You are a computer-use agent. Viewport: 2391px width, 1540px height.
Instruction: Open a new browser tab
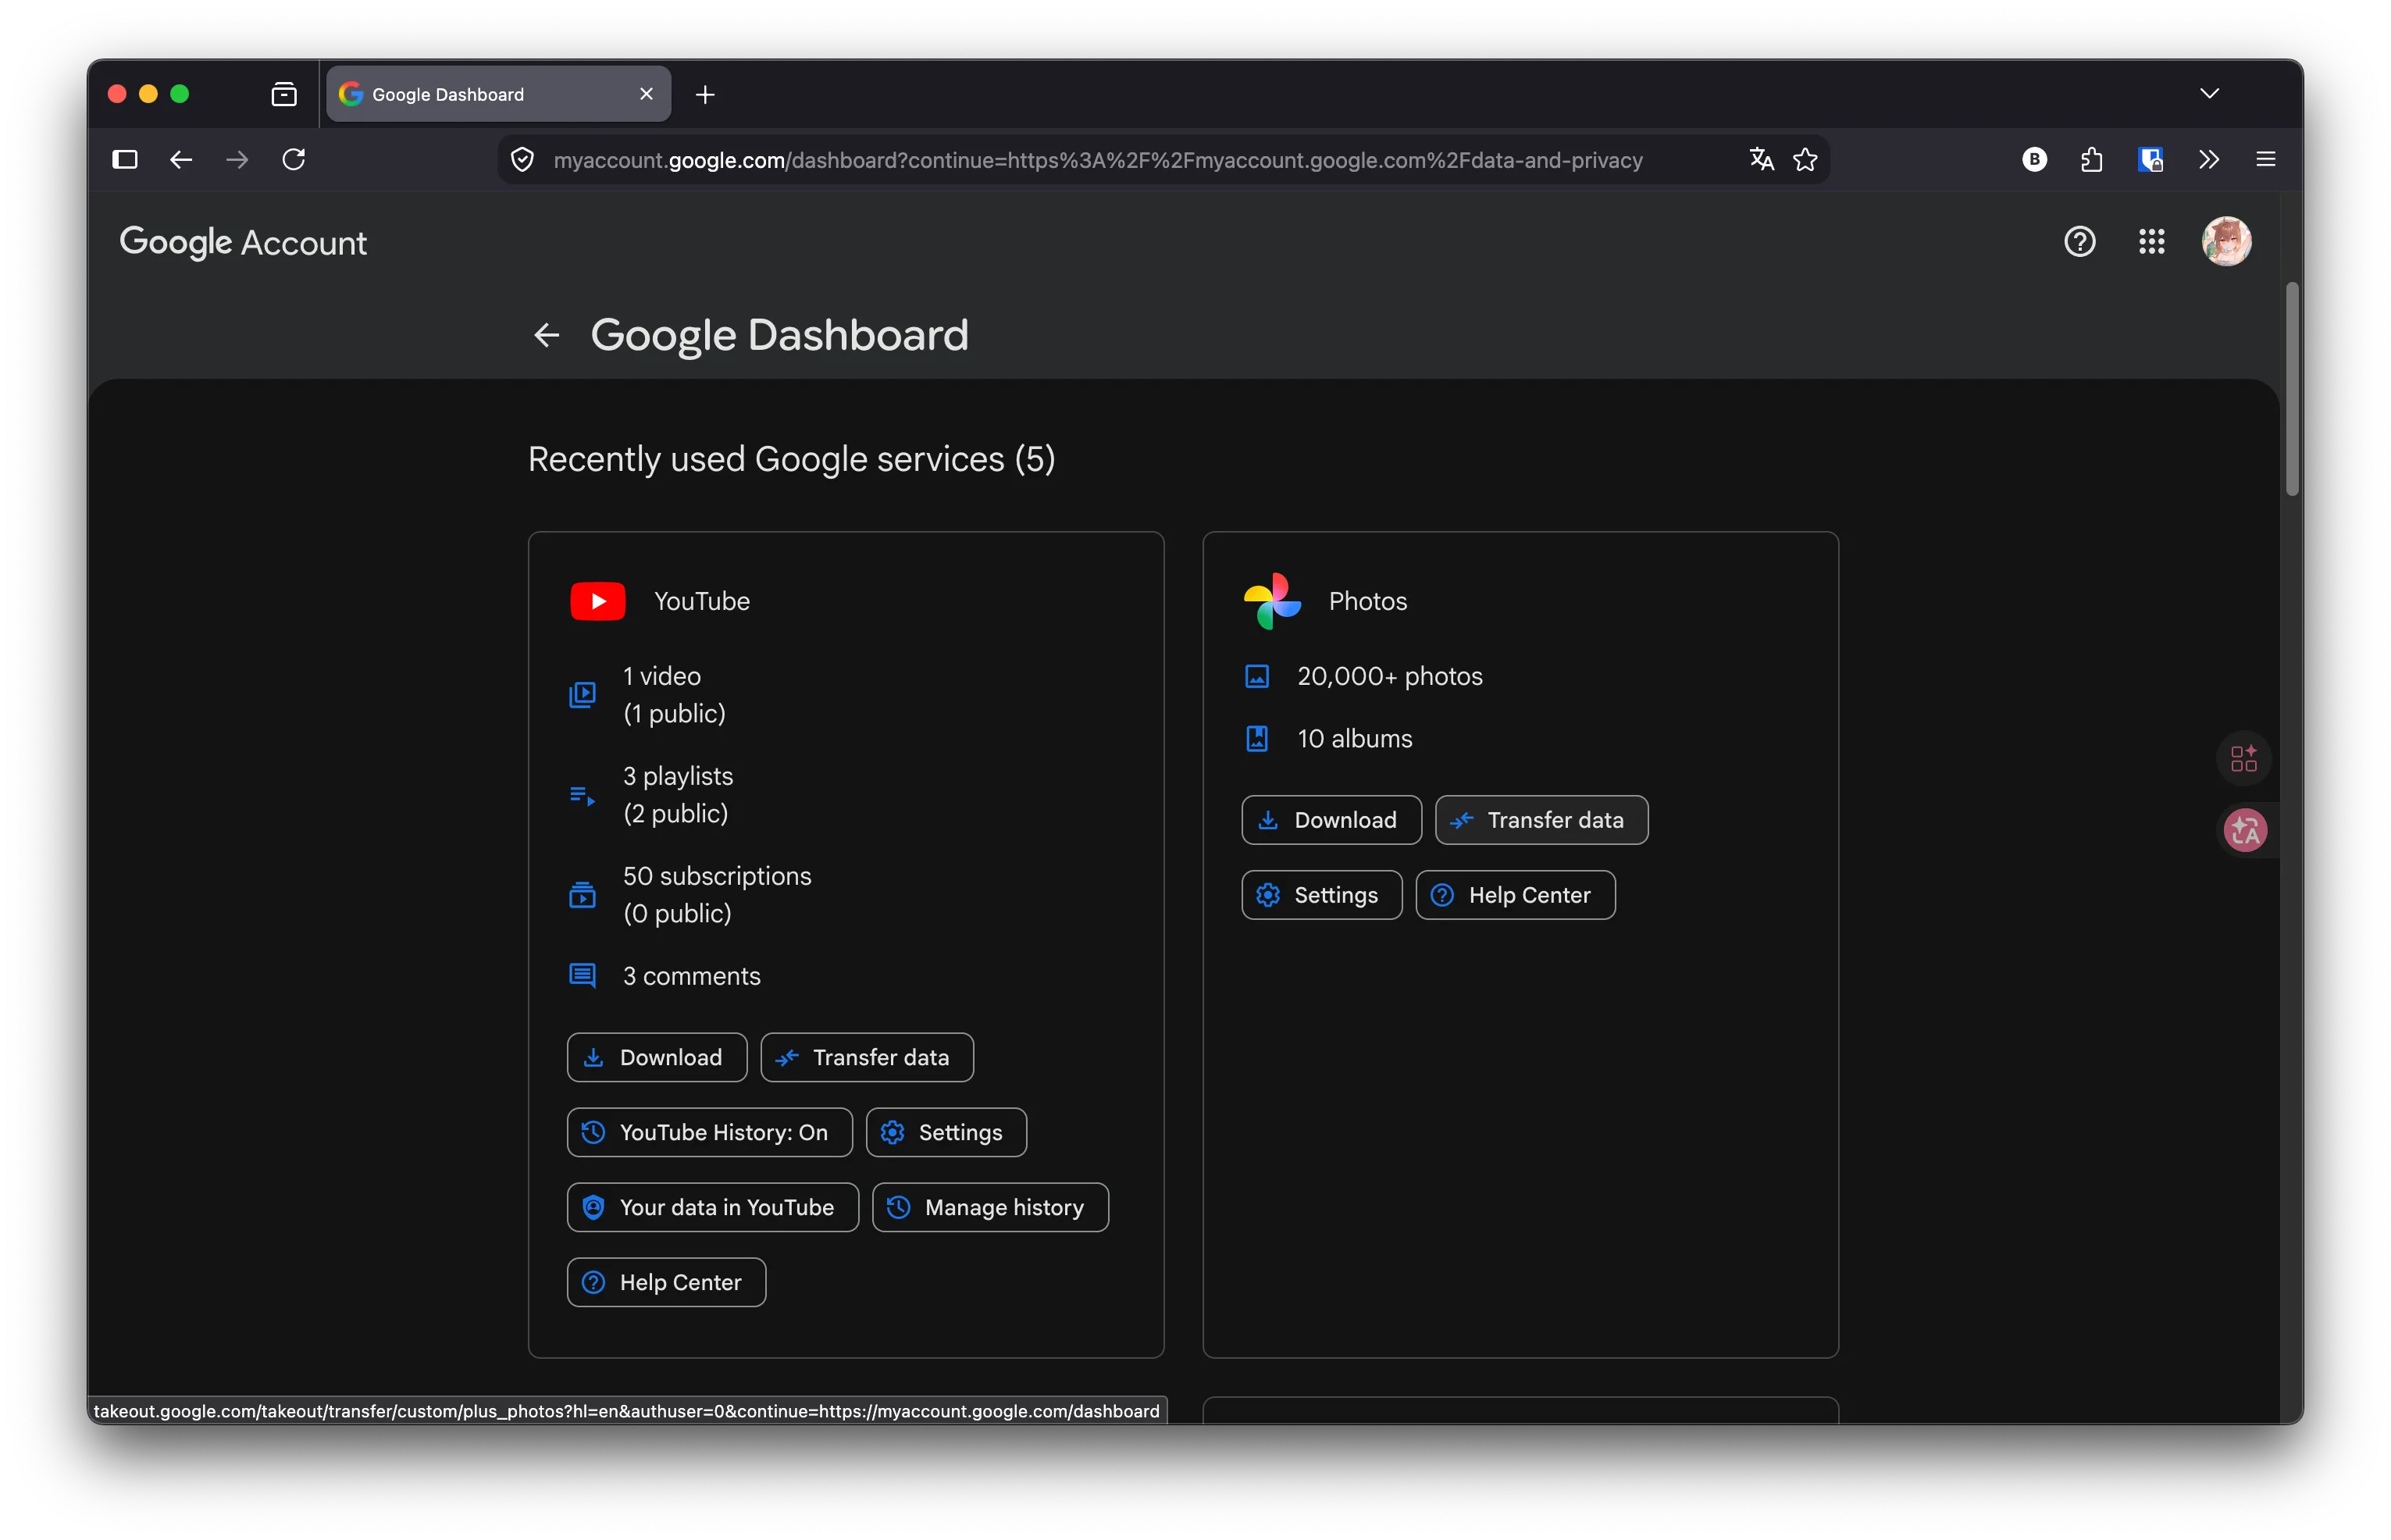pos(705,95)
